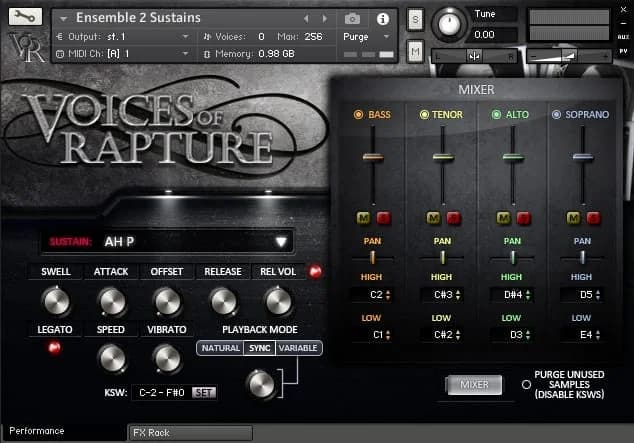
Task: Click the Swell knob
Action: point(56,301)
